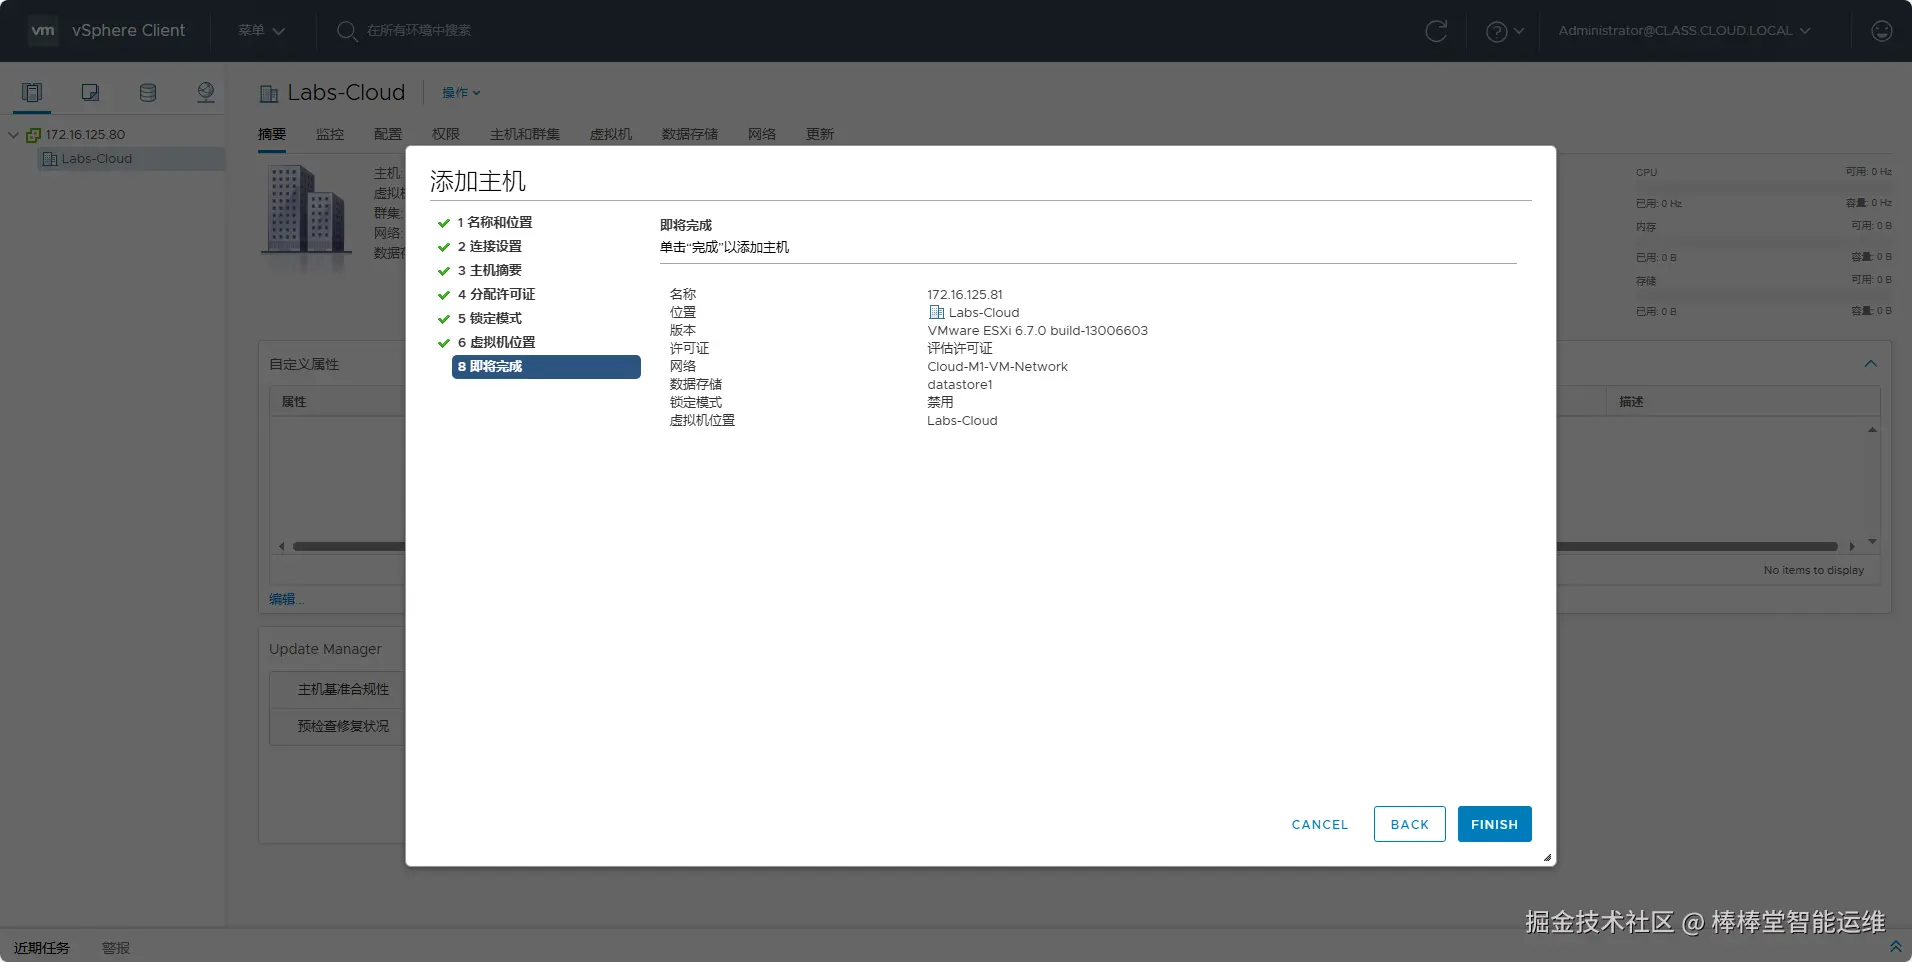
Task: Click the network value Cloud-M1-VM-Network
Action: (997, 367)
